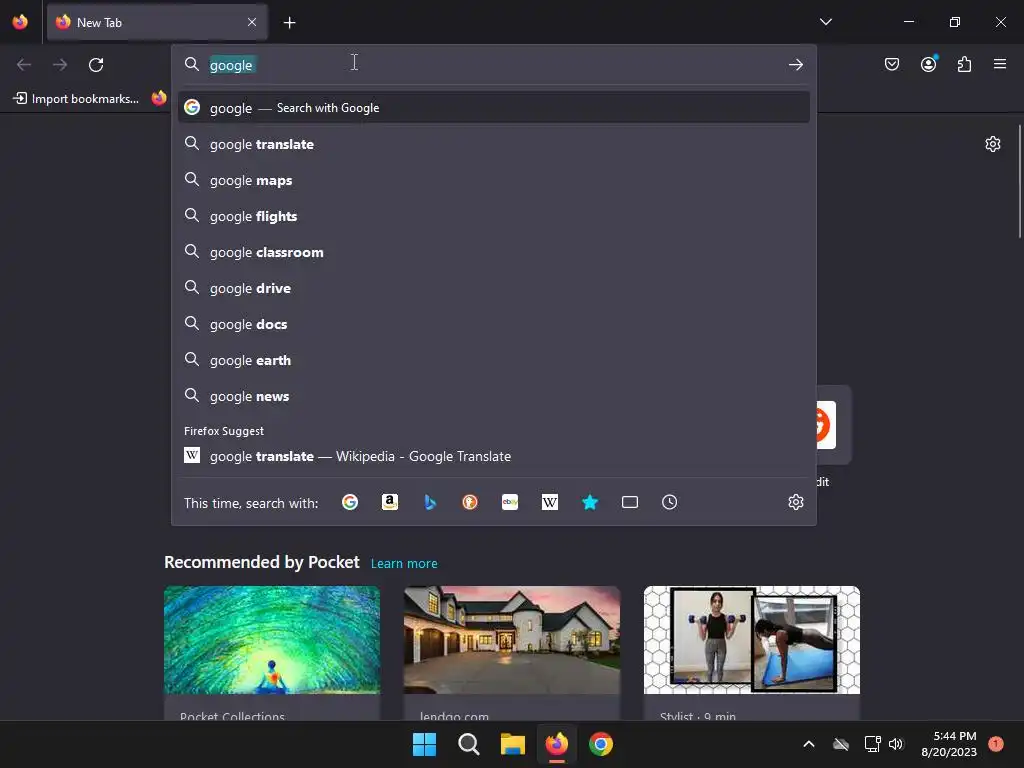Viewport: 1024px width, 768px height.
Task: Search this time with DuckDuckGo icon
Action: click(x=470, y=502)
